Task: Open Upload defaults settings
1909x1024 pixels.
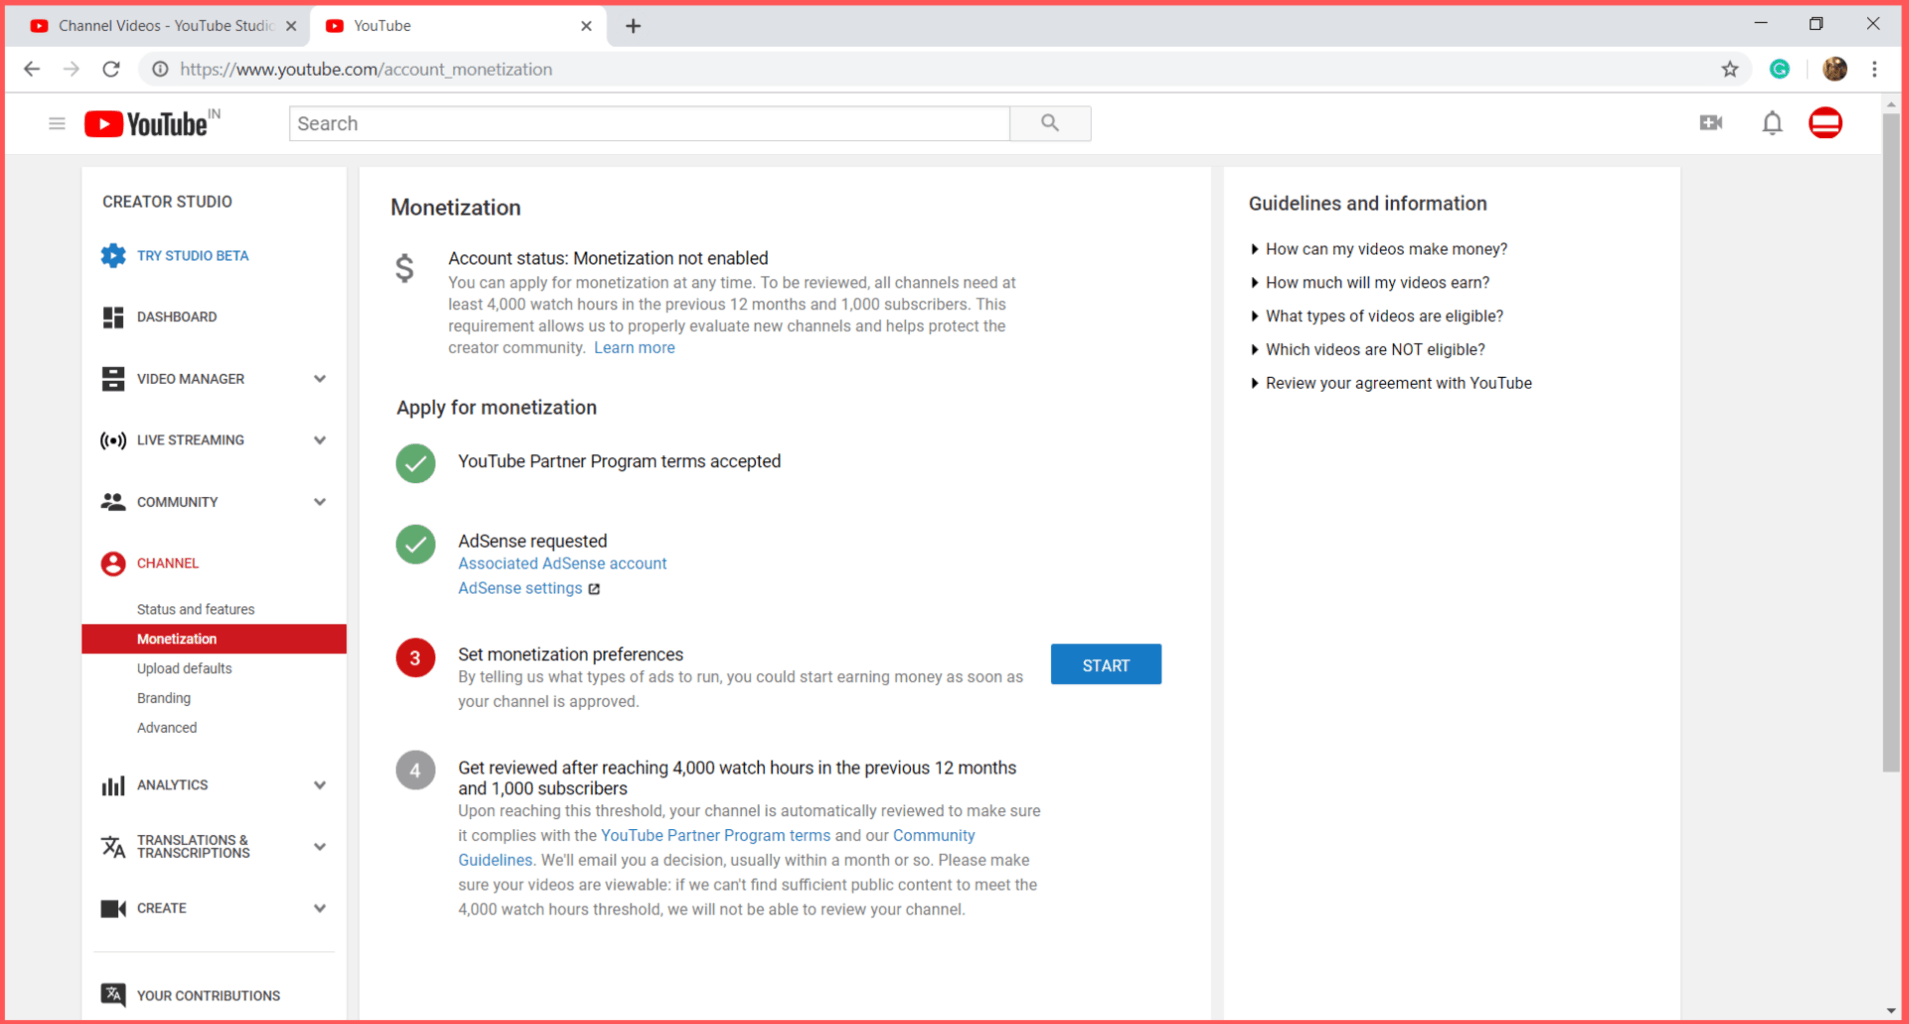Action: (184, 668)
